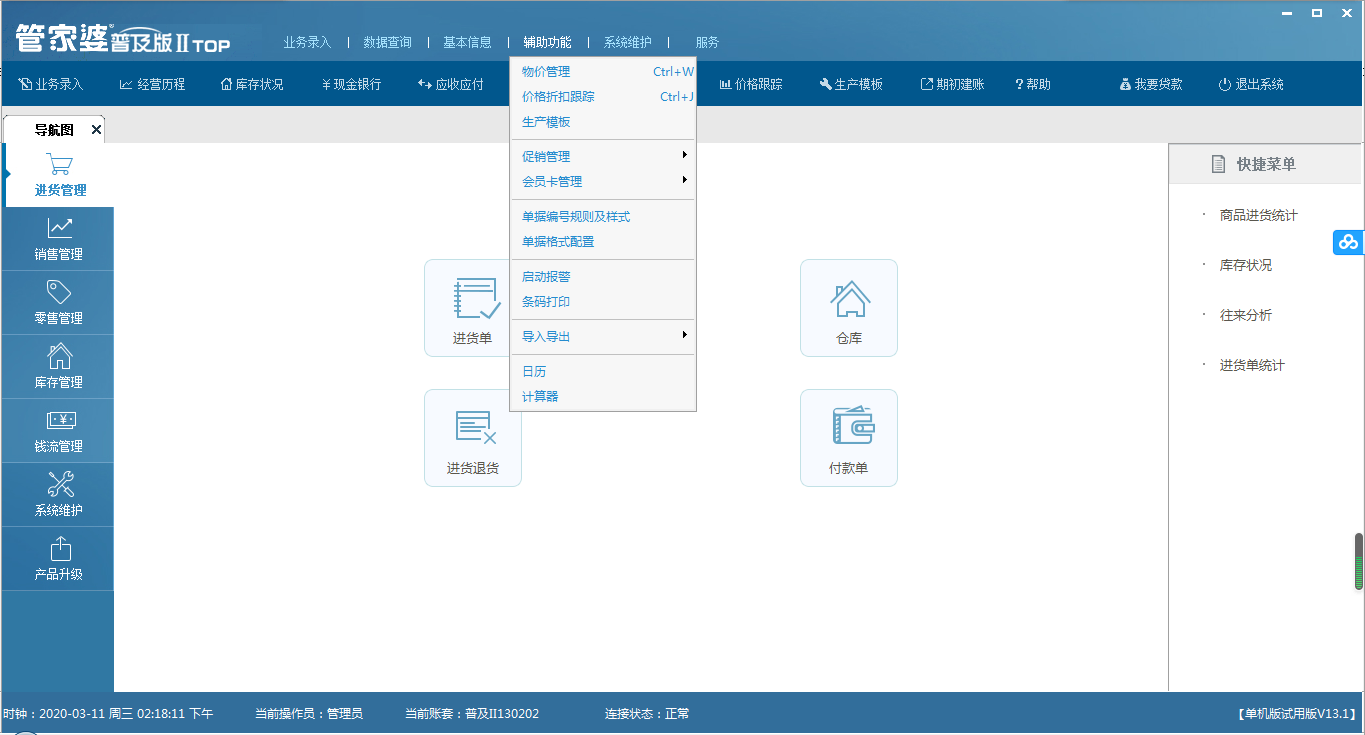Click the 进货退货 purchase return icon
1365x735 pixels.
click(473, 438)
